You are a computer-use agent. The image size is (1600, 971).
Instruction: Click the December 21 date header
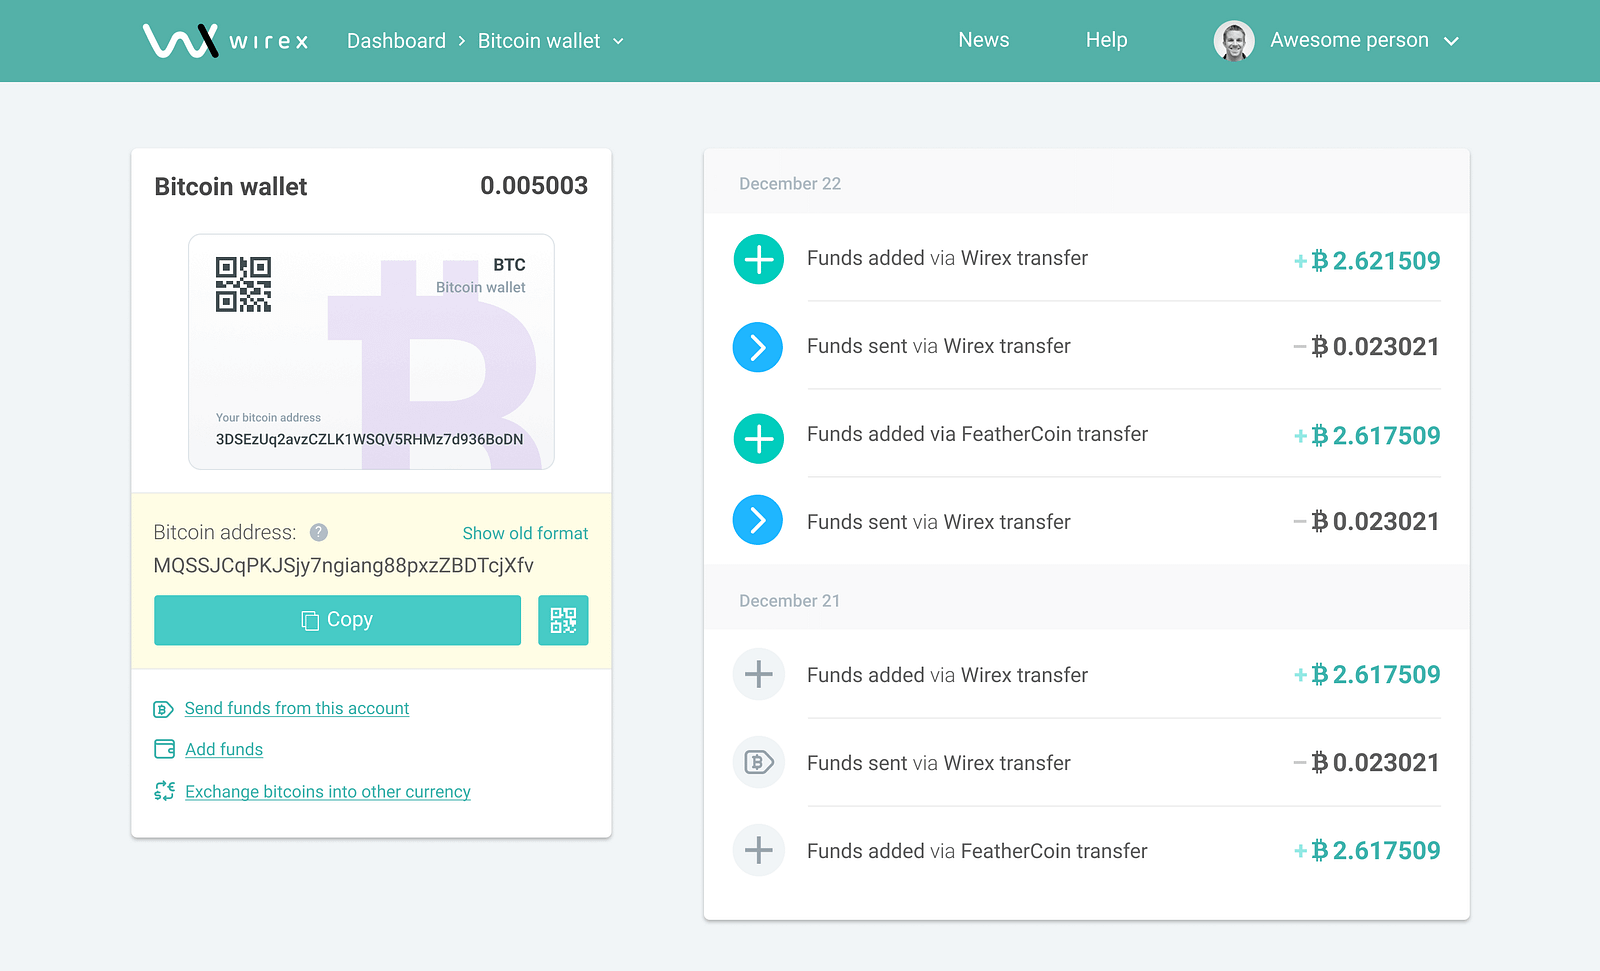tap(790, 601)
